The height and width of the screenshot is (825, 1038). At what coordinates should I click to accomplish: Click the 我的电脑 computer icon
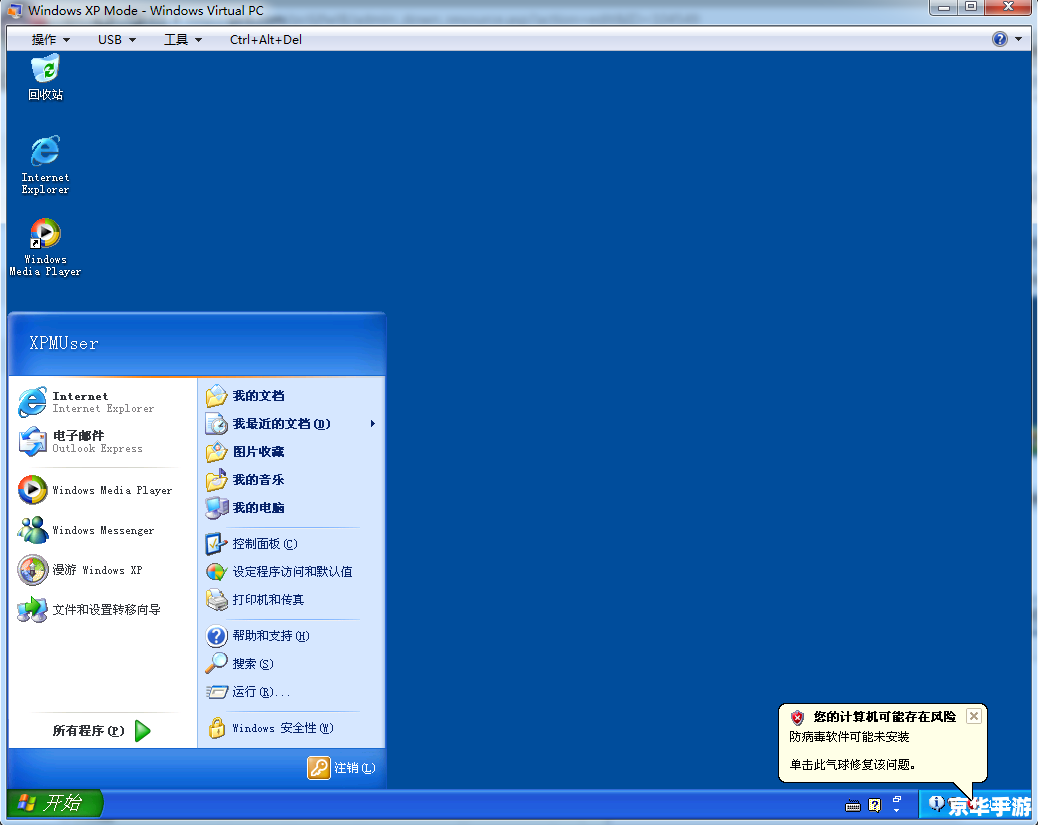(x=216, y=508)
